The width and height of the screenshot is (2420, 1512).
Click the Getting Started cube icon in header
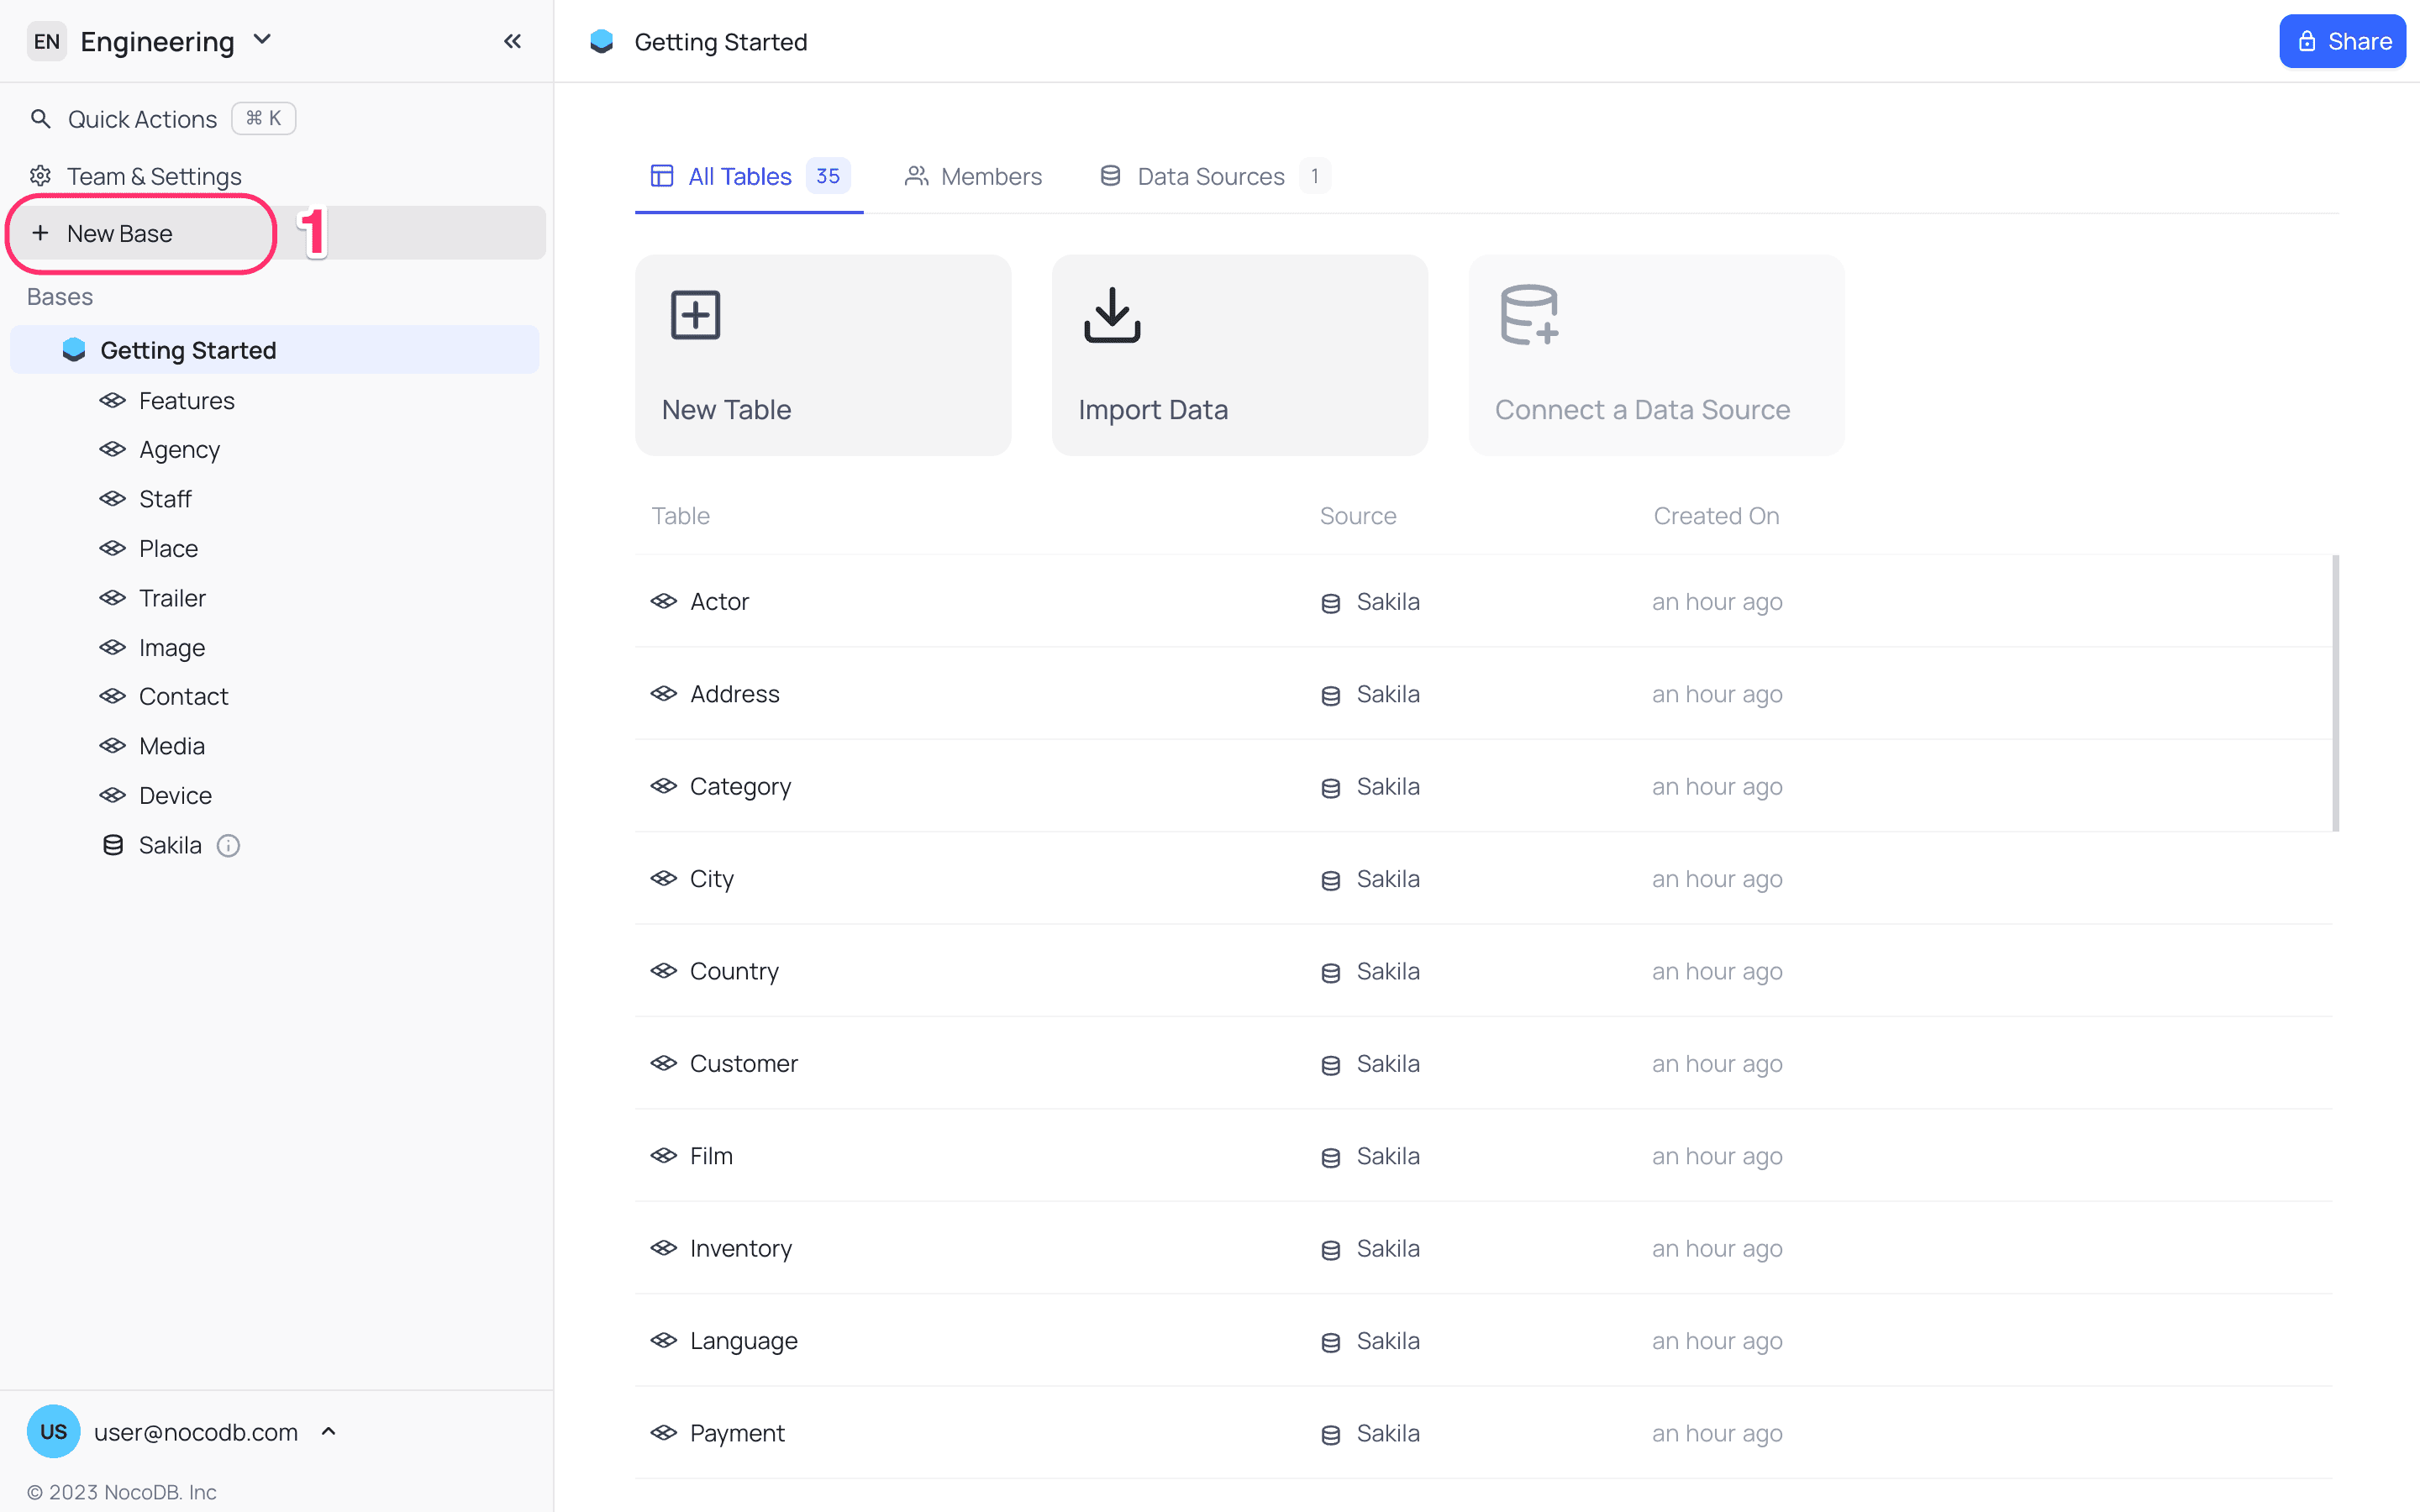pos(601,41)
